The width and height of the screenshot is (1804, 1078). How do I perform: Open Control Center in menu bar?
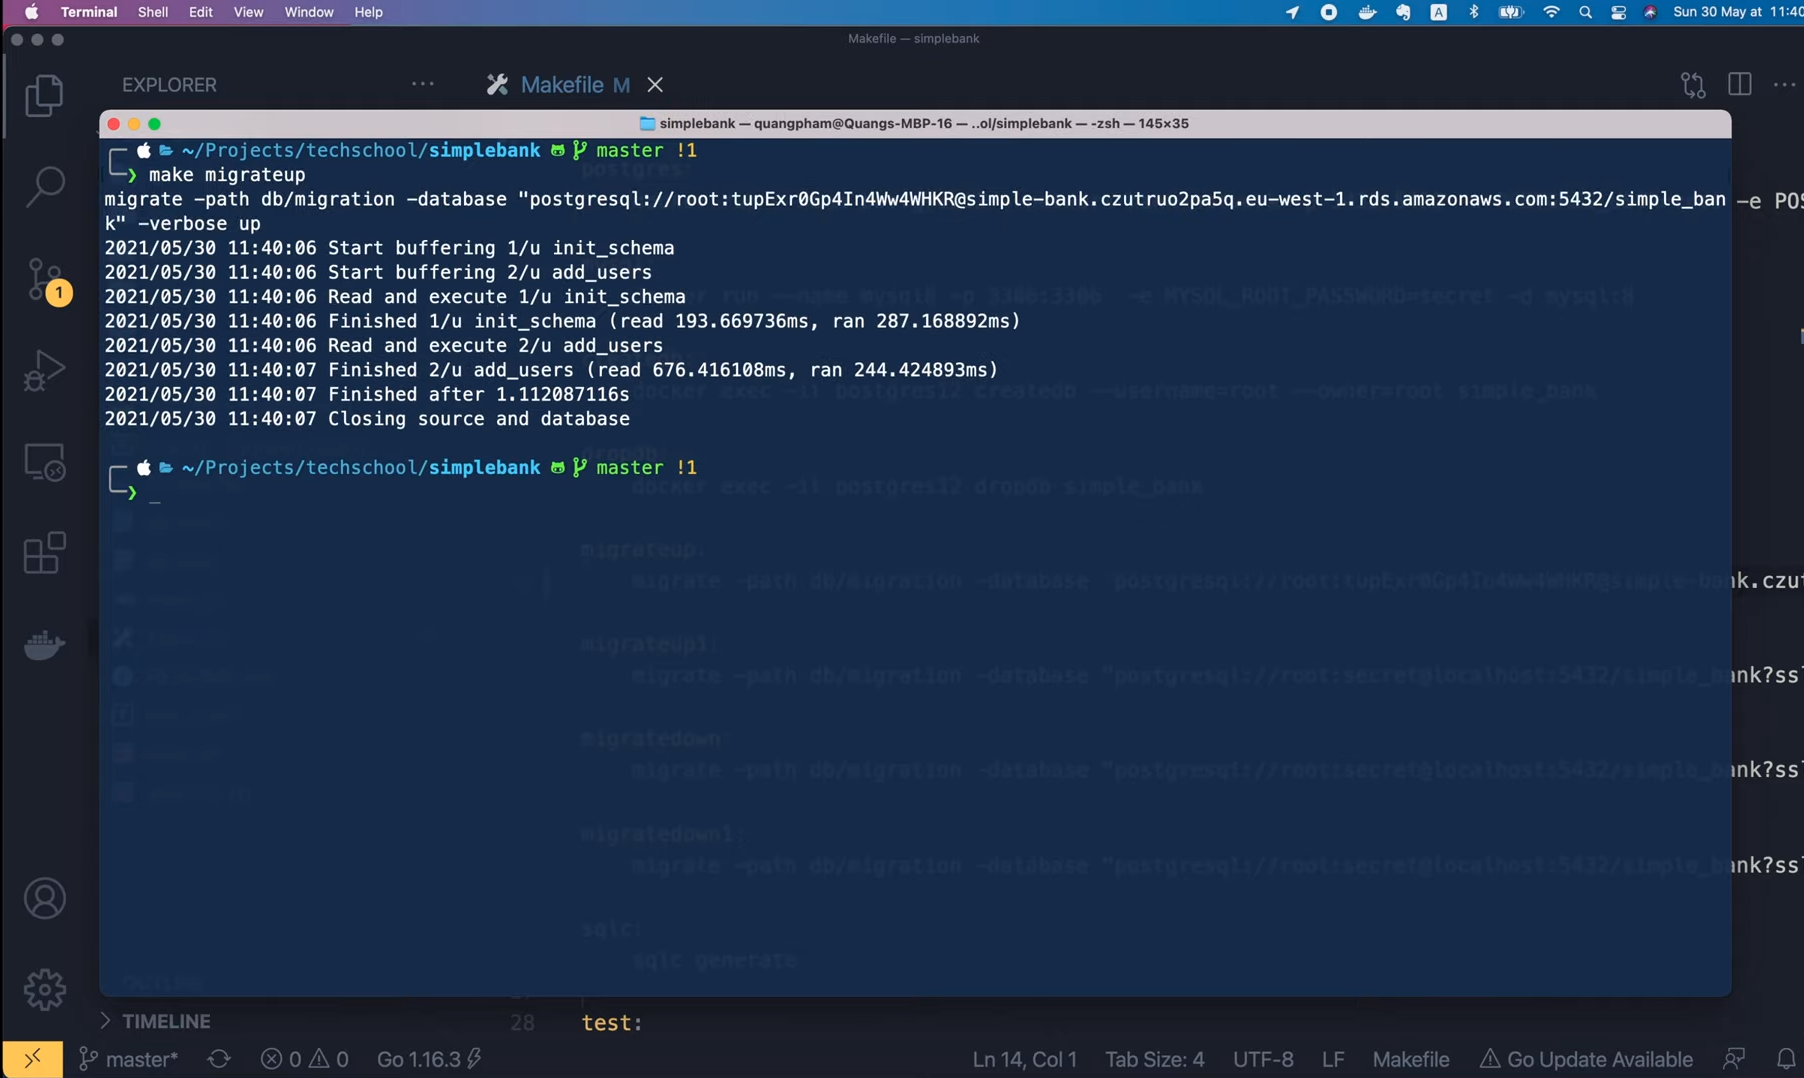pyautogui.click(x=1618, y=12)
